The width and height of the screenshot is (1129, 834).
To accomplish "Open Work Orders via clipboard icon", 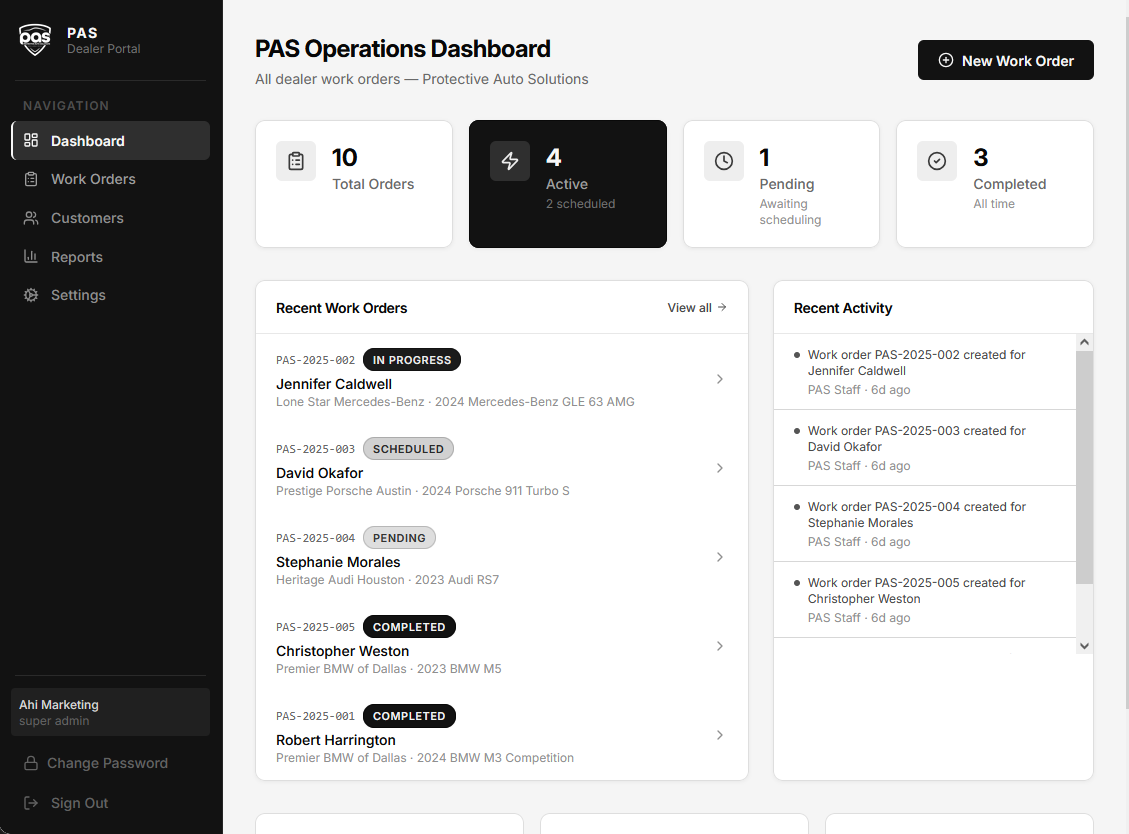I will pos(30,179).
